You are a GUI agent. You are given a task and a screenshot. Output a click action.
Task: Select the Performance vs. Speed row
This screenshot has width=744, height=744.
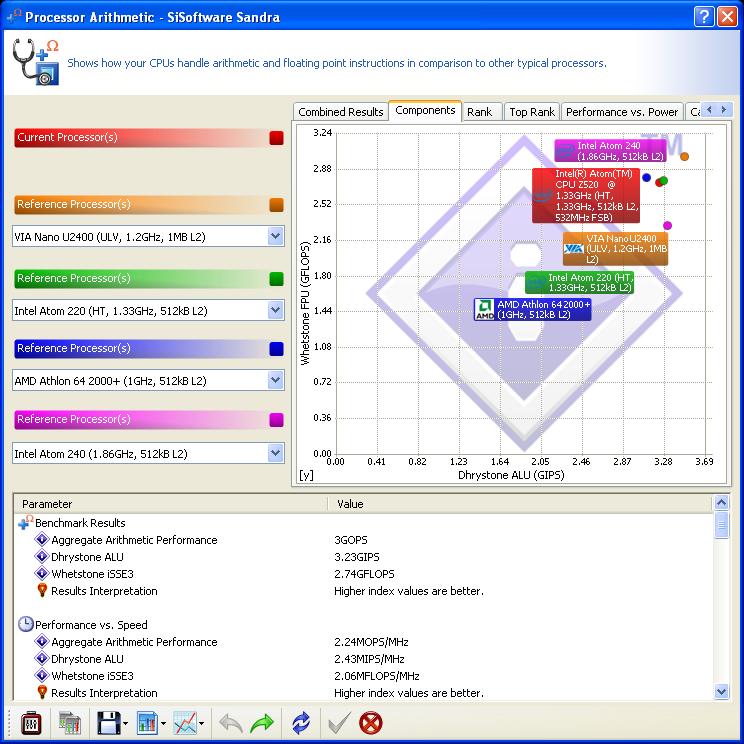91,625
